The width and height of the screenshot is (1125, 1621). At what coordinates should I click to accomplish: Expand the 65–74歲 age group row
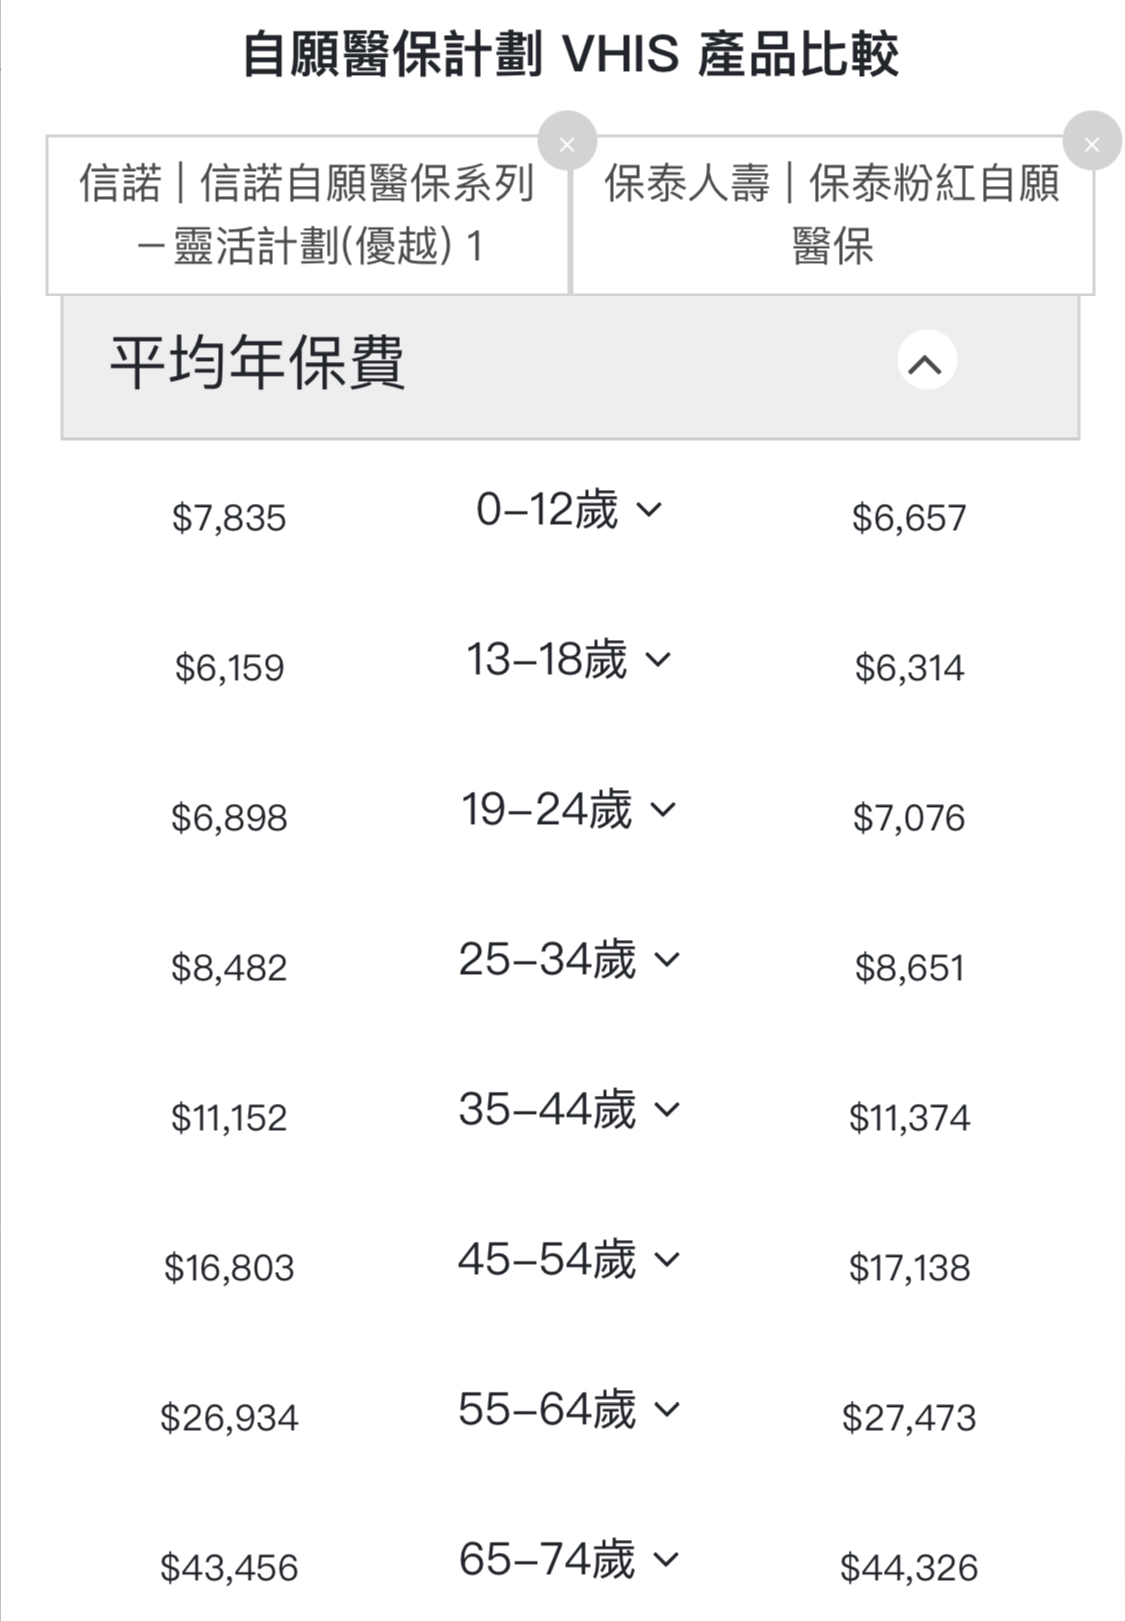pyautogui.click(x=568, y=1560)
